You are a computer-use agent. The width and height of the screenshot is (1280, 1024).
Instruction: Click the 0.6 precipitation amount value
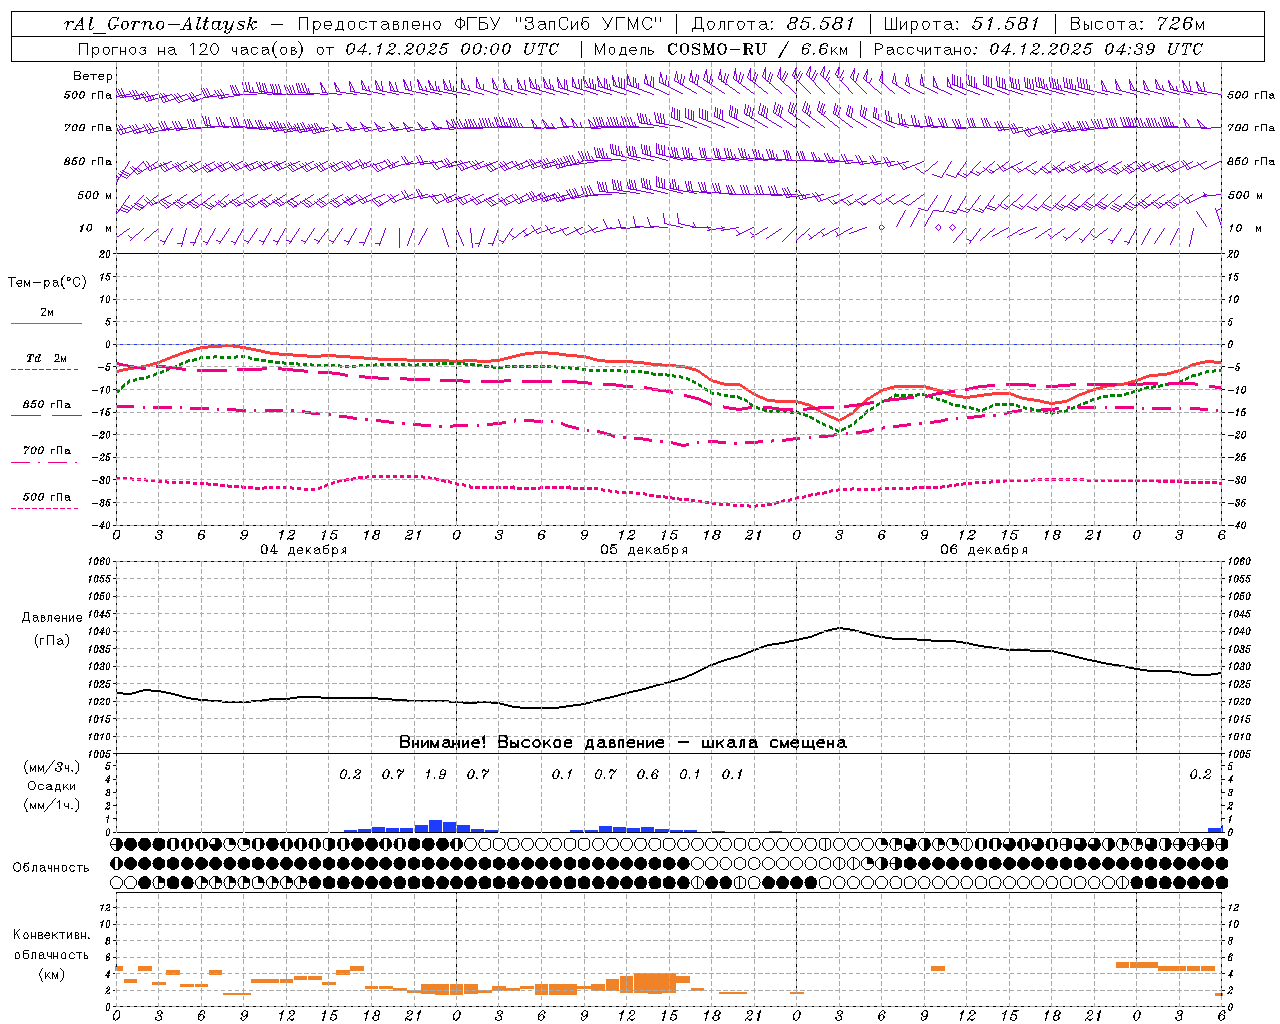(648, 775)
